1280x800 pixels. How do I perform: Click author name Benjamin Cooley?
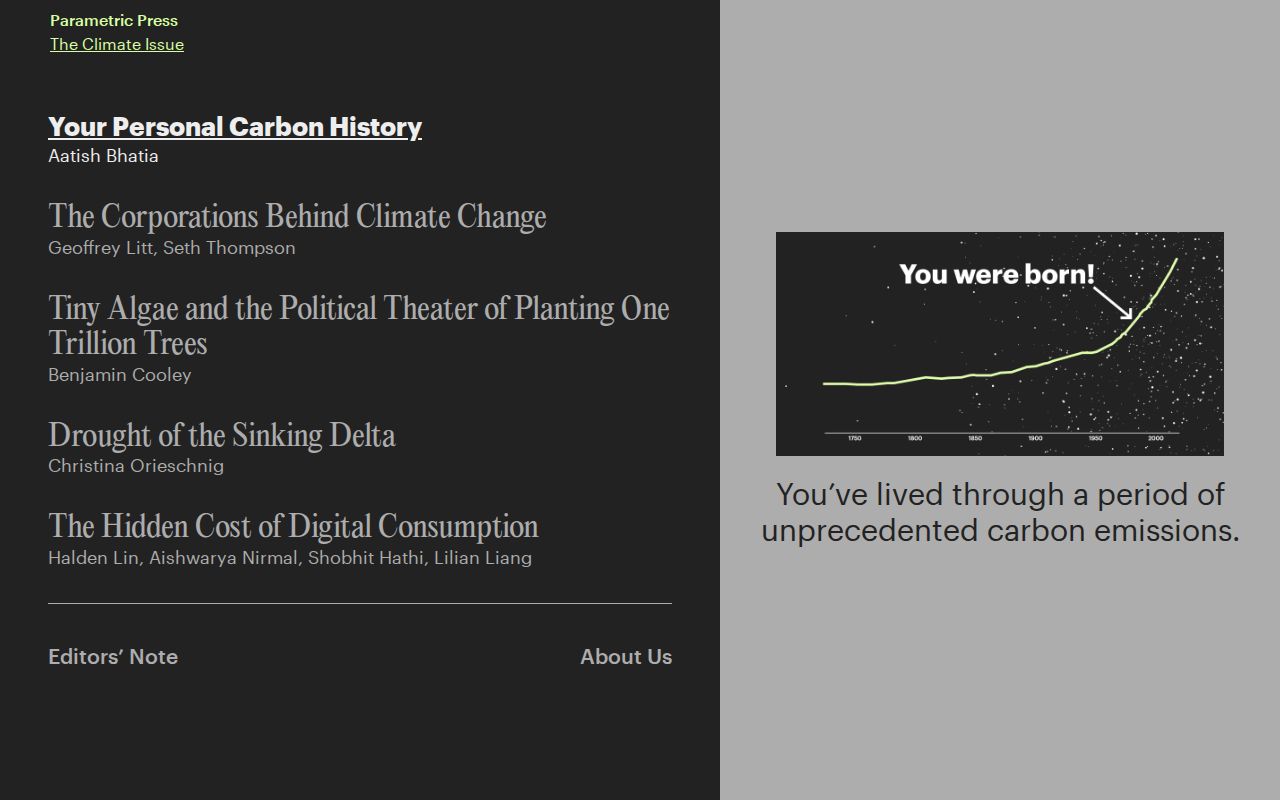click(x=119, y=375)
